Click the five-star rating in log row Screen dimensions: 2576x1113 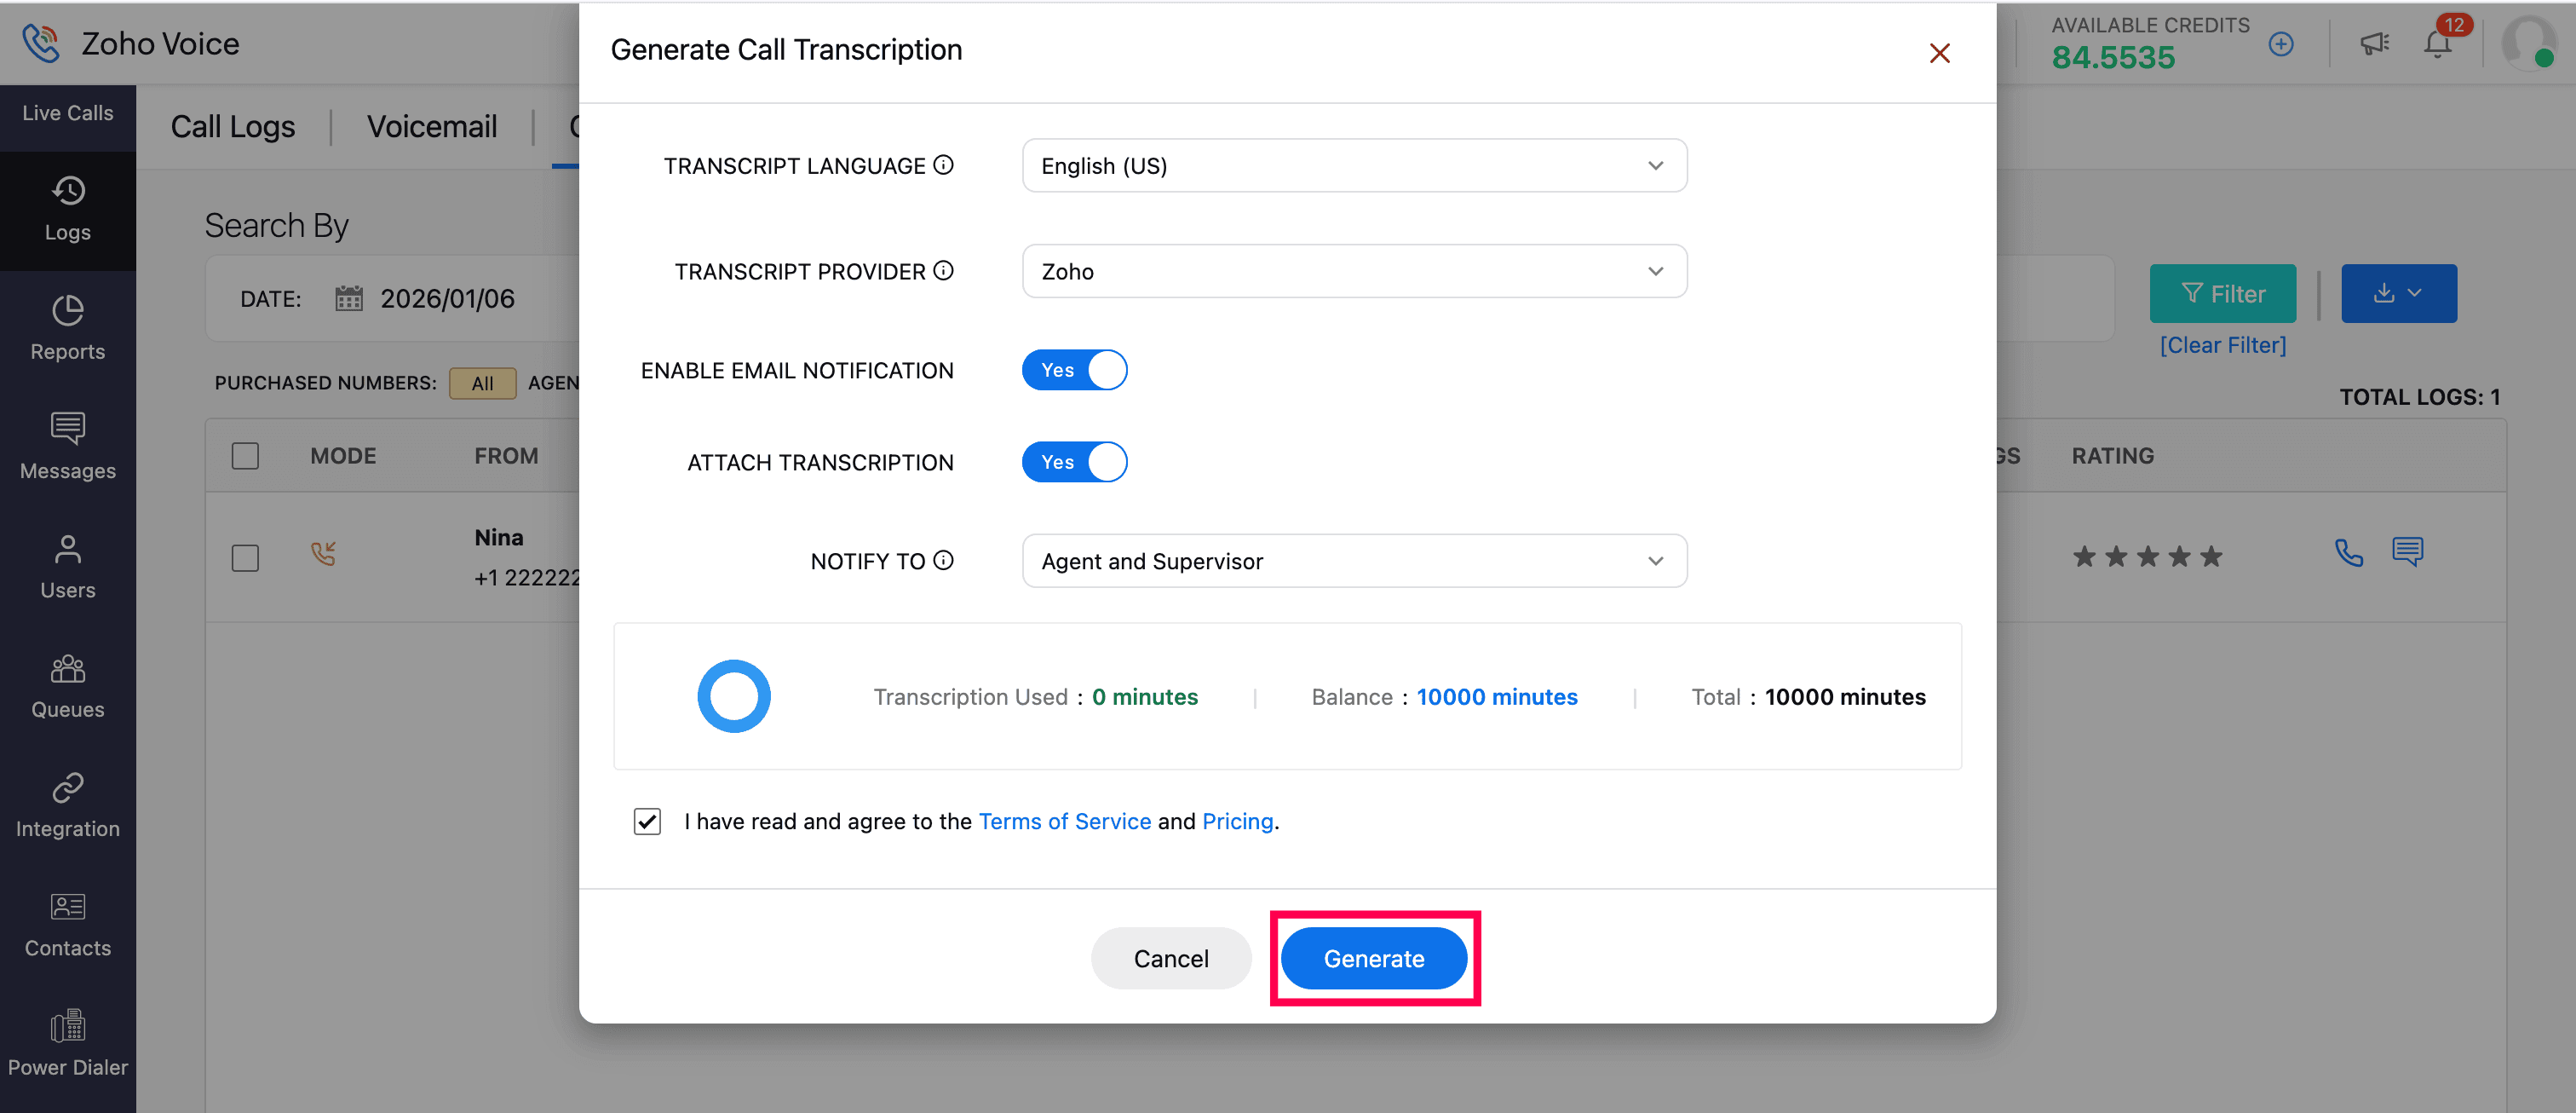(x=2147, y=556)
